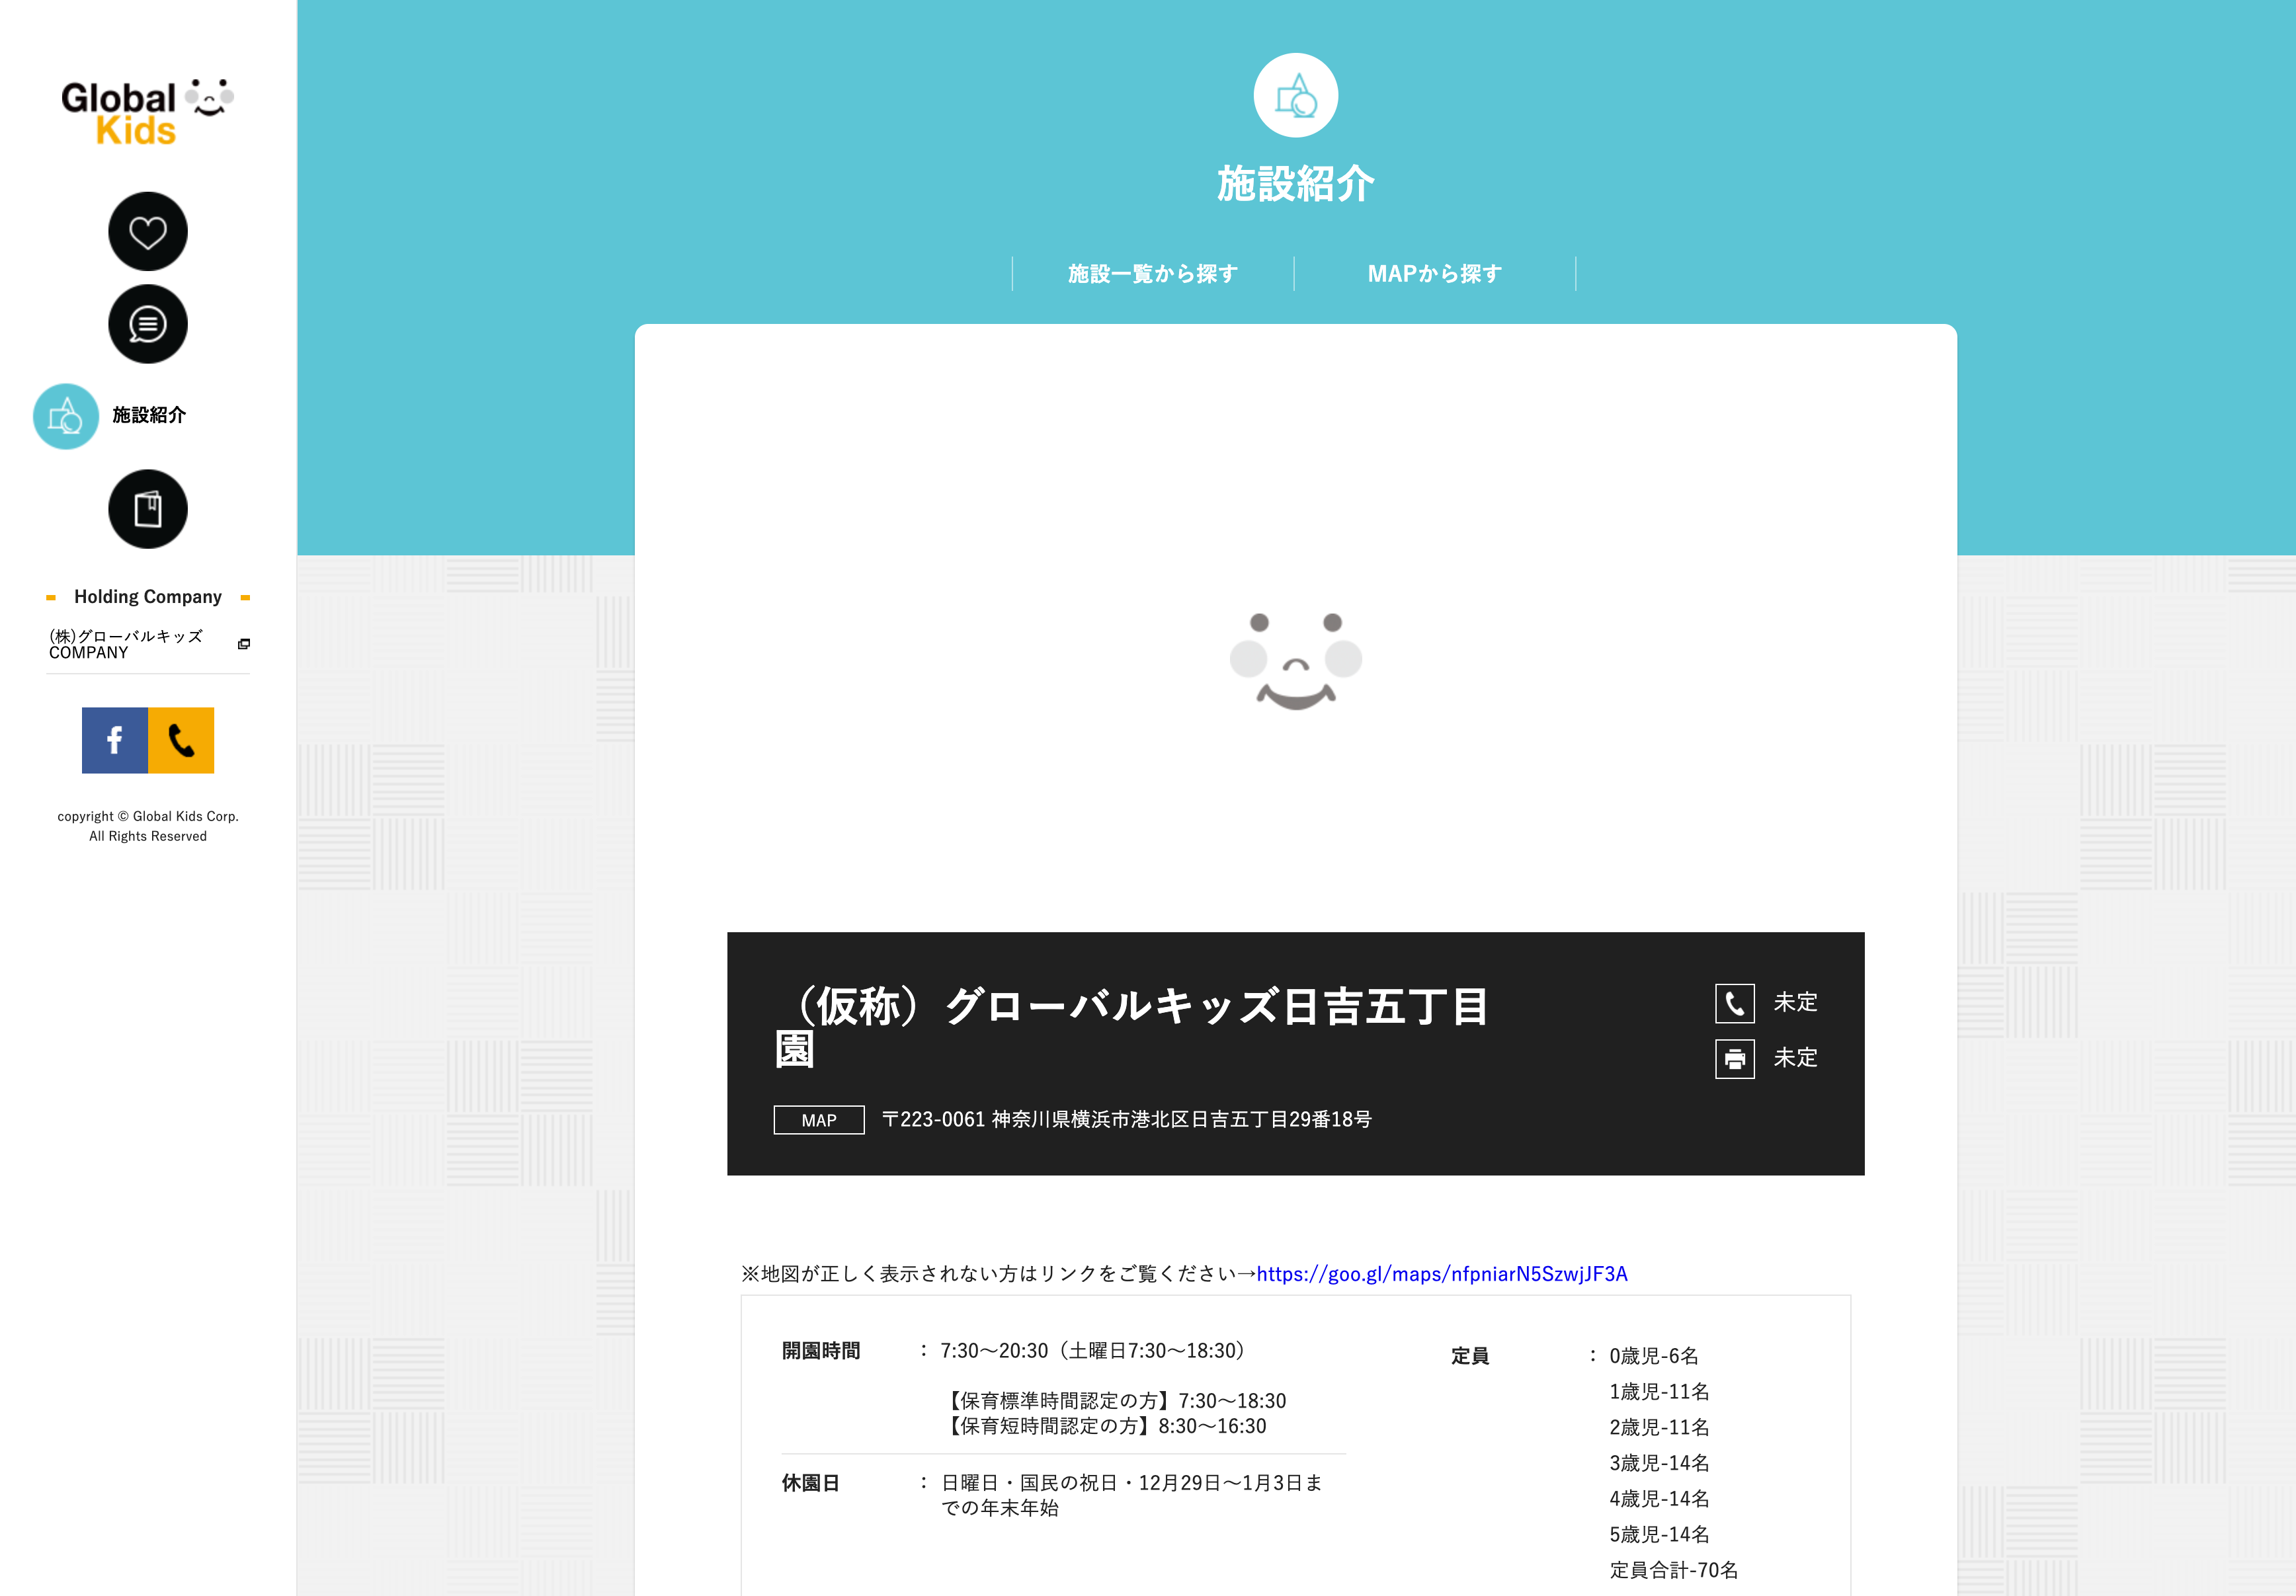This screenshot has height=1596, width=2296.
Task: Click the 4歳児-14名 entry
Action: pyautogui.click(x=1660, y=1499)
